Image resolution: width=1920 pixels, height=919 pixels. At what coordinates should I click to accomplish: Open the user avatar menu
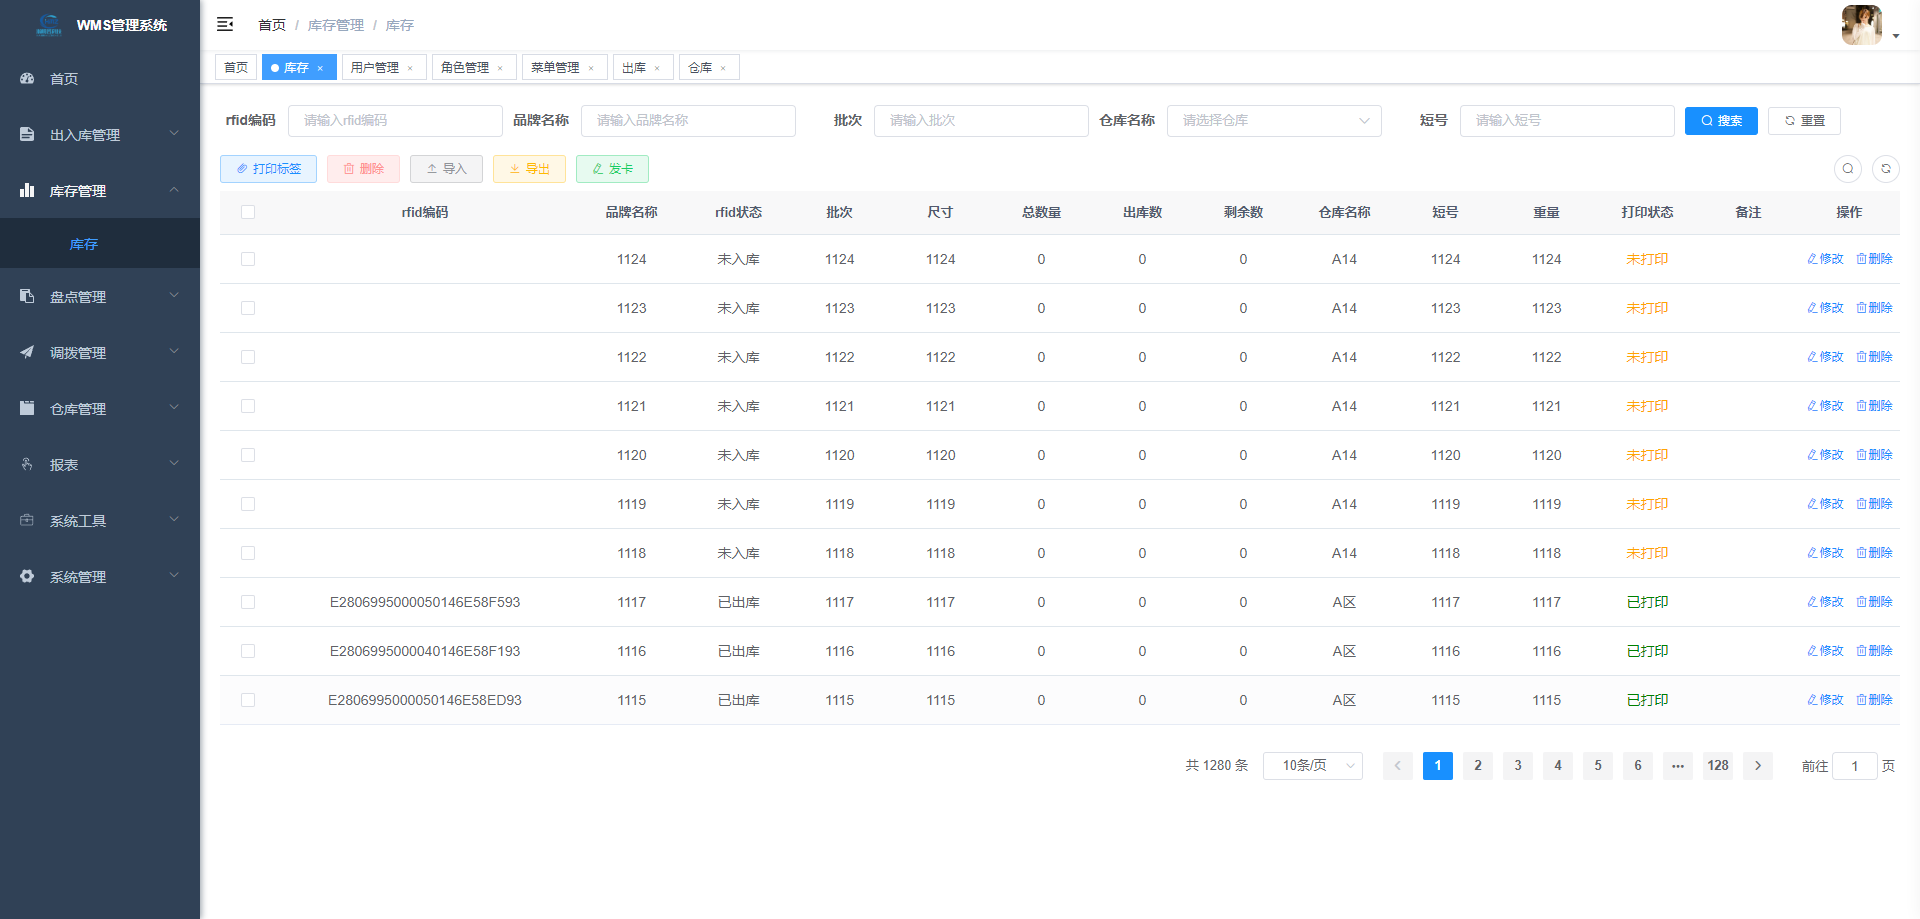1869,25
